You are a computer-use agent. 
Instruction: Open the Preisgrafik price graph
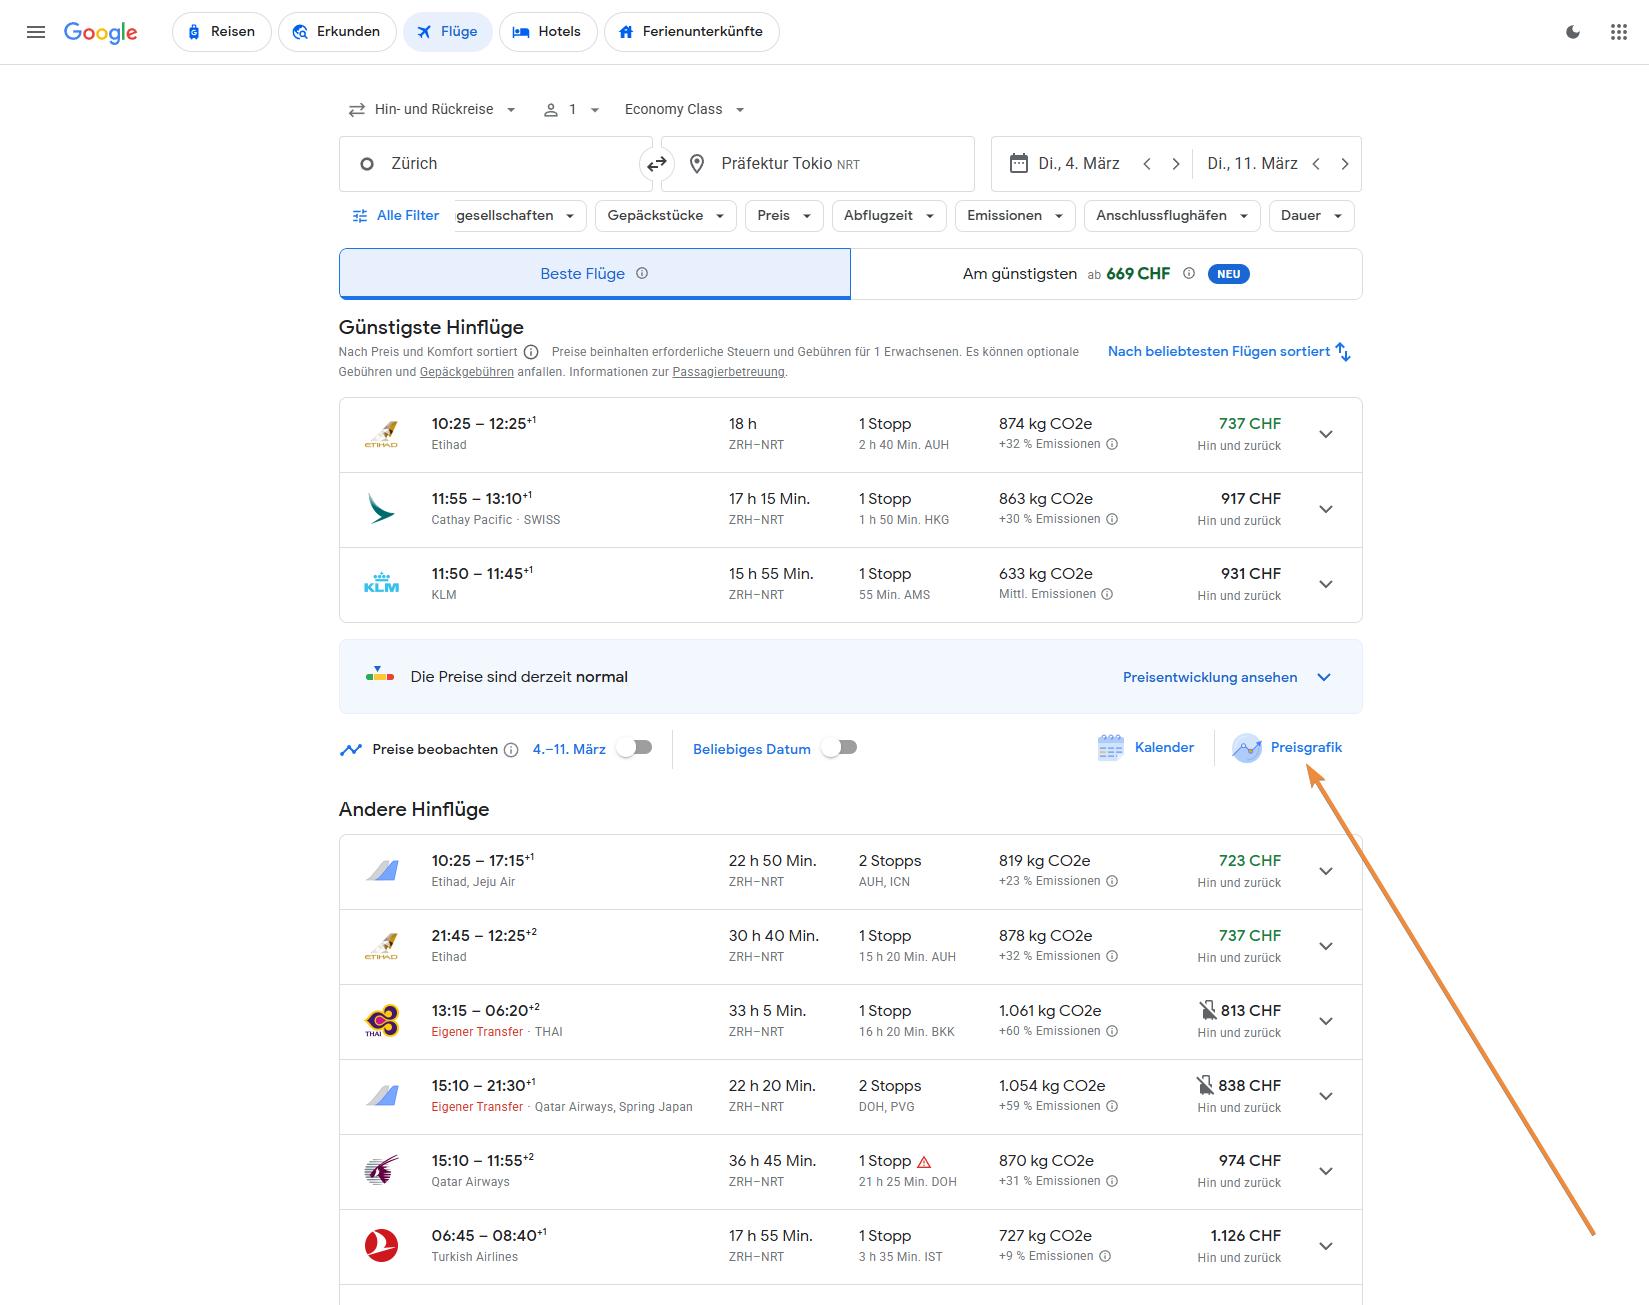1288,748
